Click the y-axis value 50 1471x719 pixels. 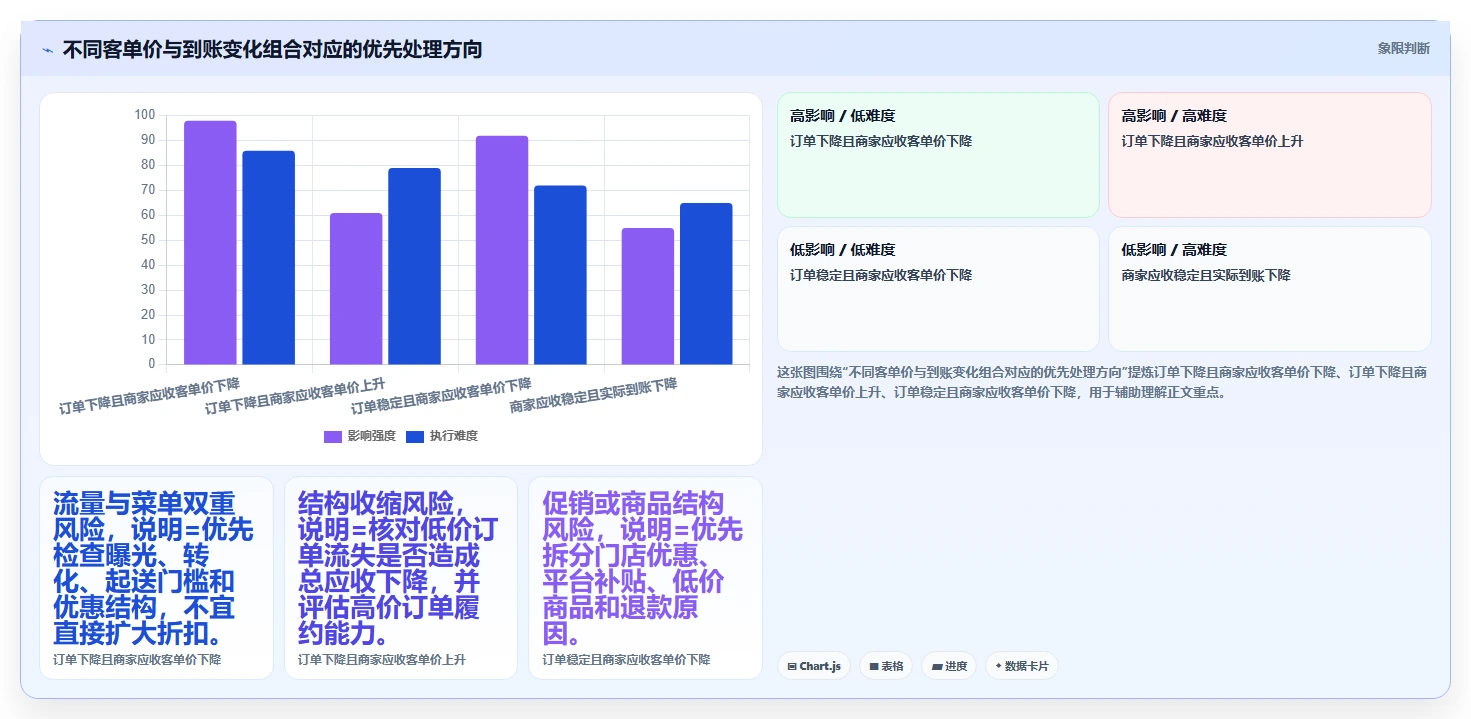[148, 240]
